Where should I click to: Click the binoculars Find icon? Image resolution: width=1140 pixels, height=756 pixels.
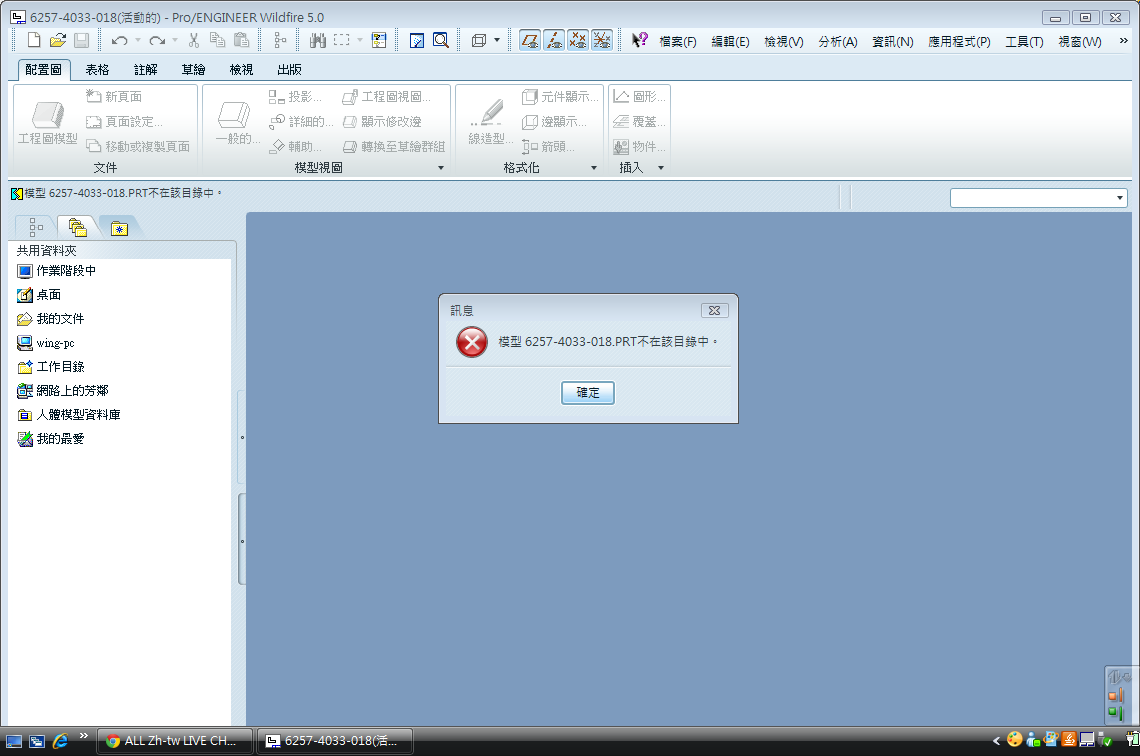(318, 41)
